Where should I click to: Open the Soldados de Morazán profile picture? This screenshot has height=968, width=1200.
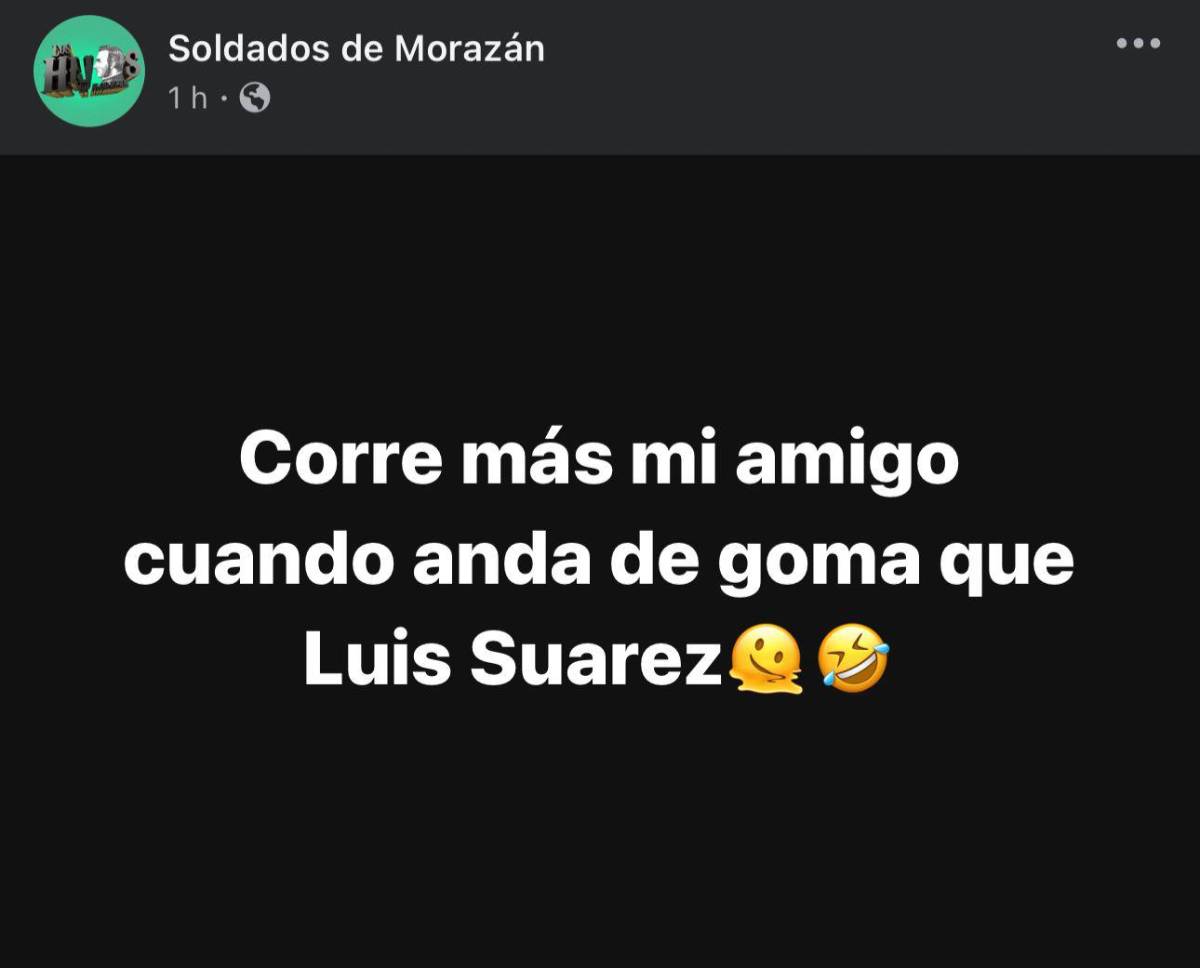click(x=89, y=71)
